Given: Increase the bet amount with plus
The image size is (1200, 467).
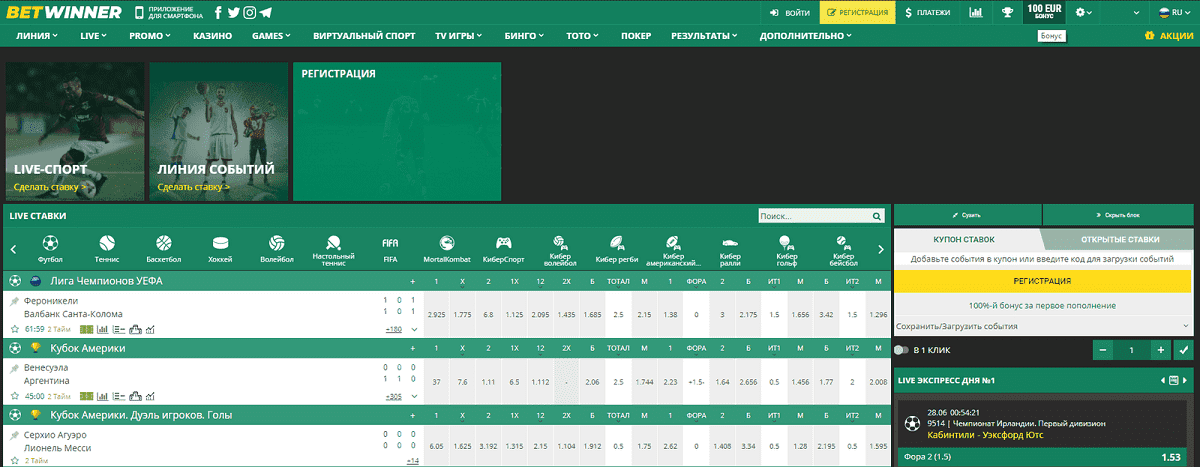Looking at the screenshot, I should (1160, 350).
